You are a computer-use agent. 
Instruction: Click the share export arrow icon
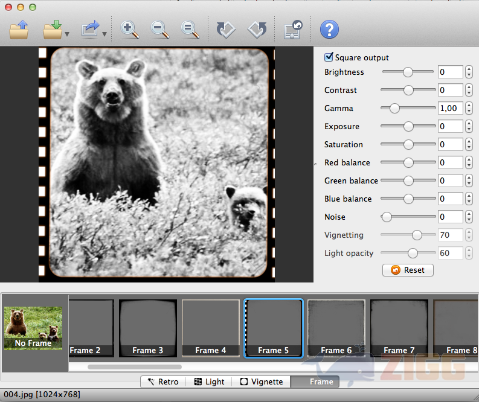click(x=90, y=29)
